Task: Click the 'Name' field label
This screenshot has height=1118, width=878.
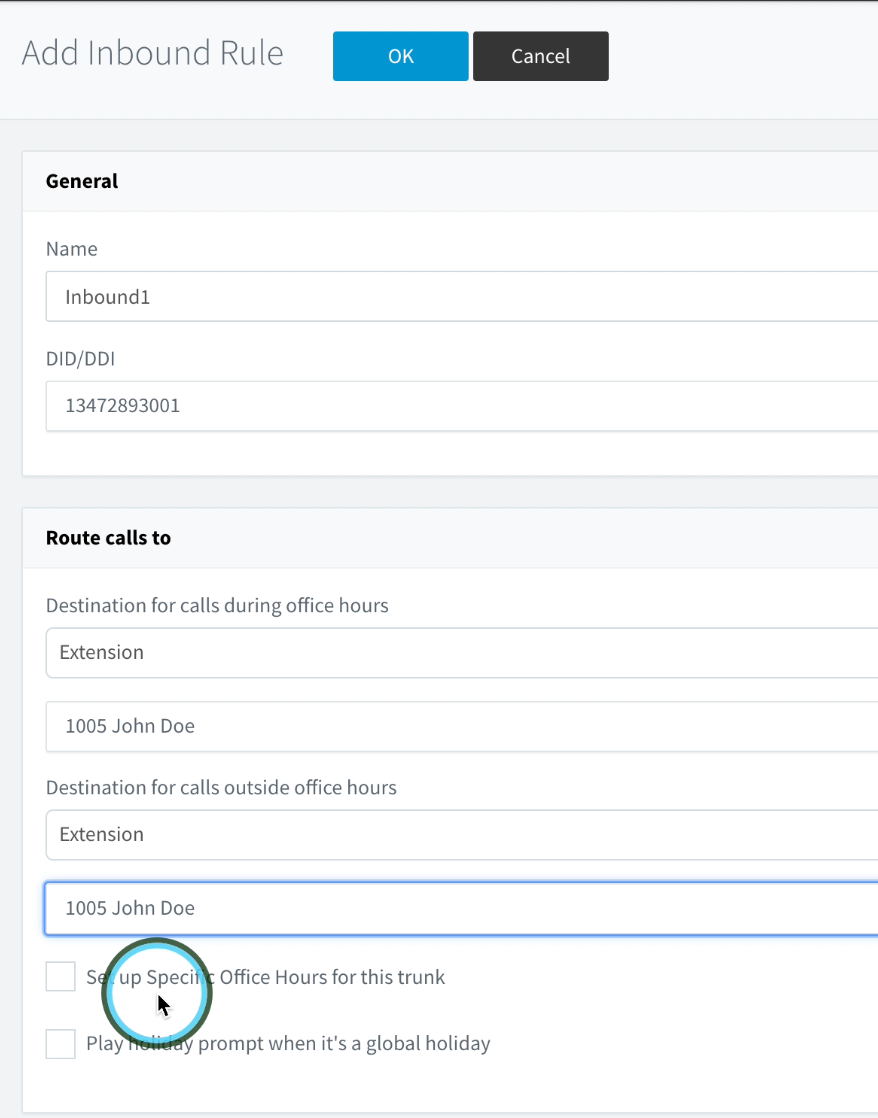Action: coord(72,249)
